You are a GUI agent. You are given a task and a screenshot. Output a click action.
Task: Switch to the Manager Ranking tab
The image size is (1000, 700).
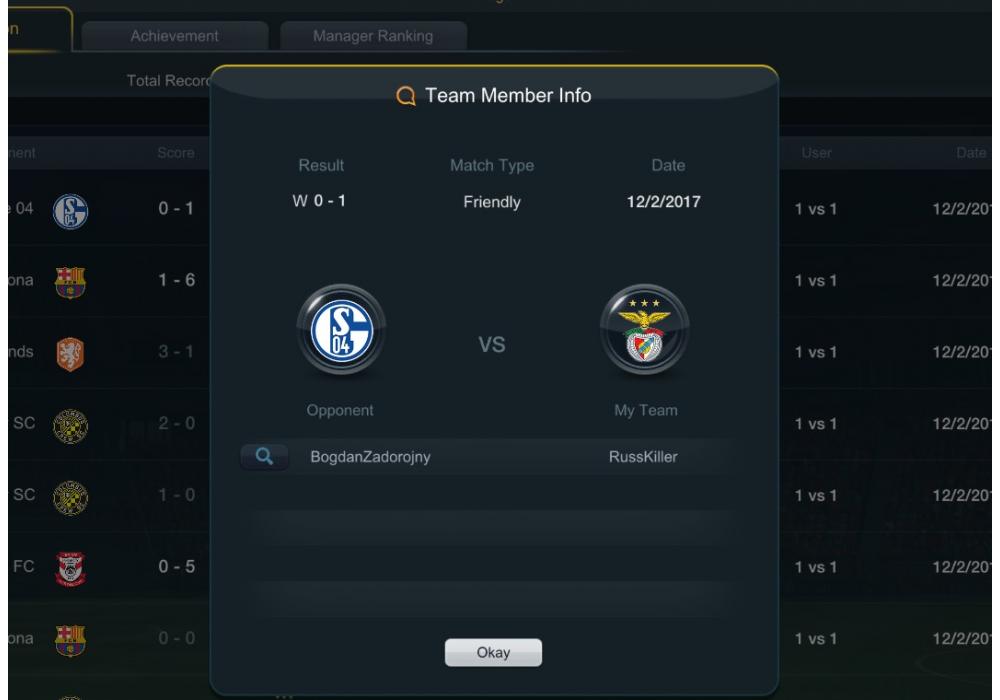coord(373,36)
